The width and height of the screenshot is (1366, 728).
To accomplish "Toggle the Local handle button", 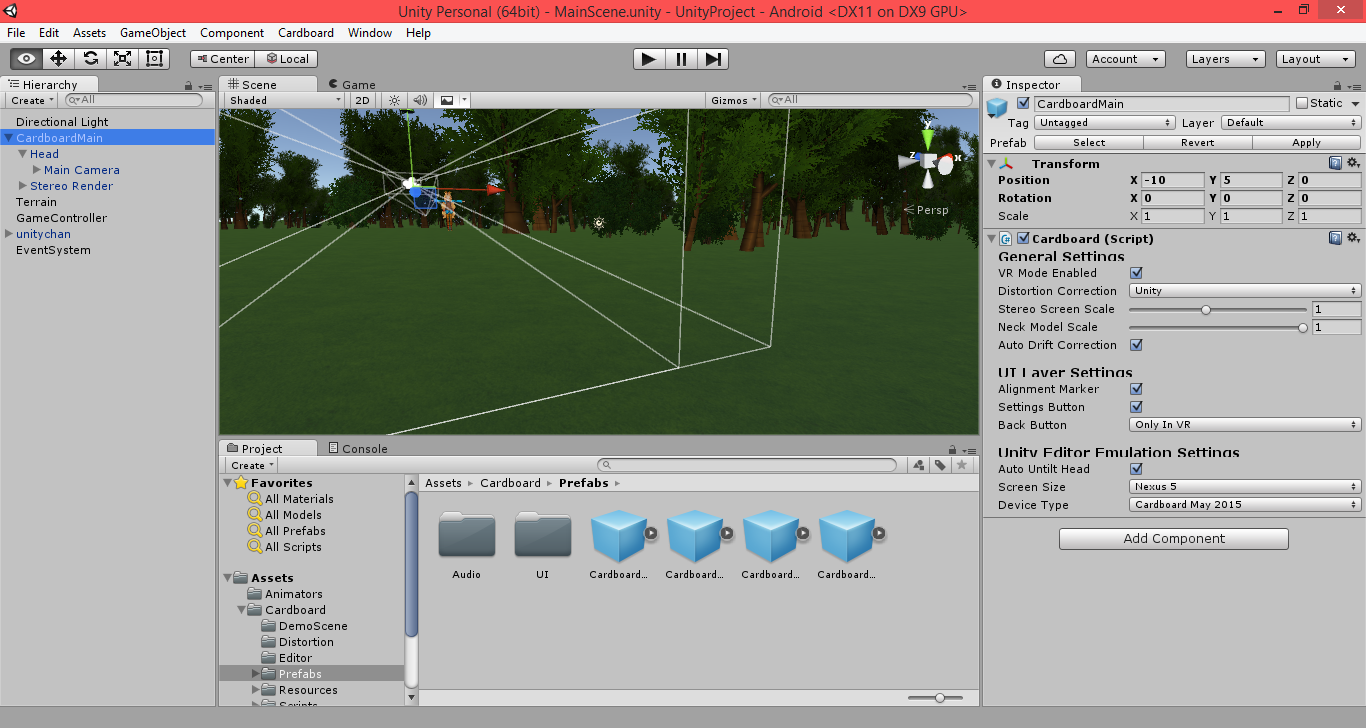I will (x=286, y=59).
